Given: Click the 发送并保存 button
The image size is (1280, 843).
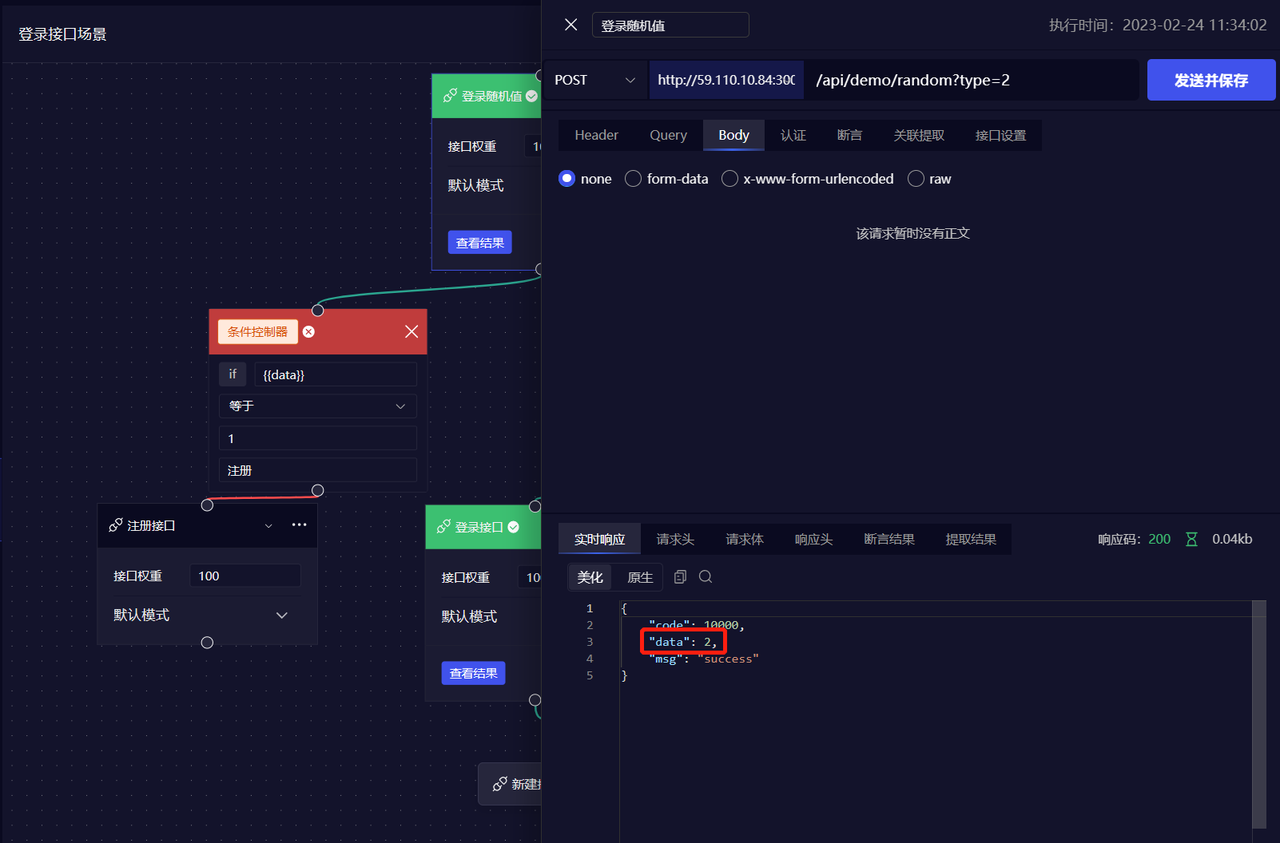Looking at the screenshot, I should (x=1211, y=80).
